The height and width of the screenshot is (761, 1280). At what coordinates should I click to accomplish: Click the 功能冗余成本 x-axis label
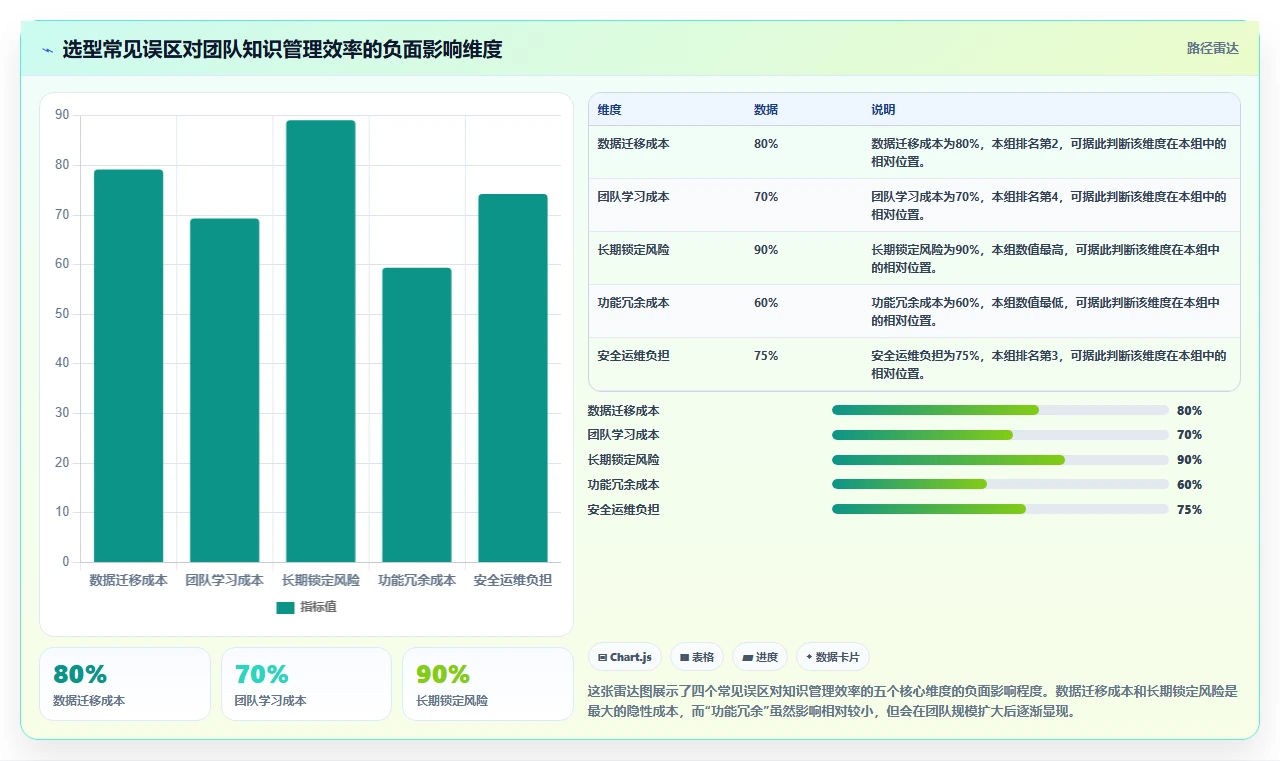(416, 580)
